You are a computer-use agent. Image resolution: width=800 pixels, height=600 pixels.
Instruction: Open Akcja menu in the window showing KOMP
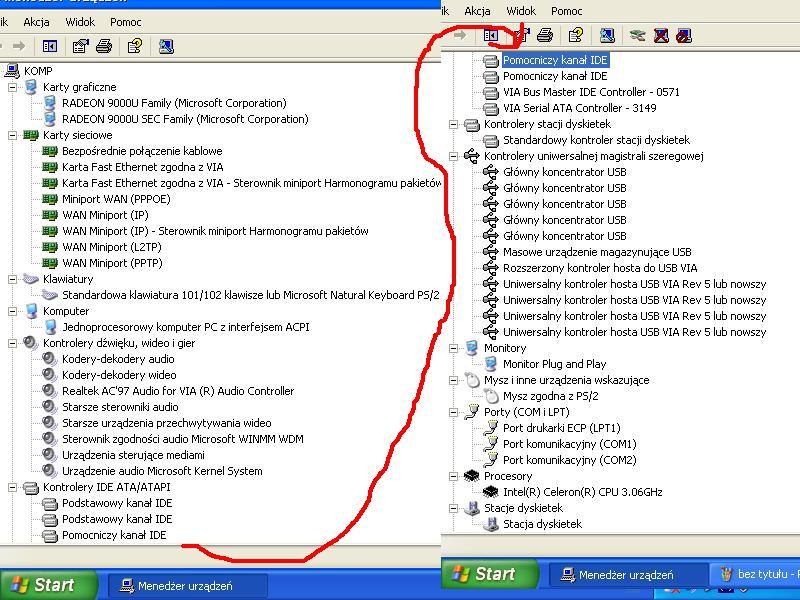coord(36,22)
